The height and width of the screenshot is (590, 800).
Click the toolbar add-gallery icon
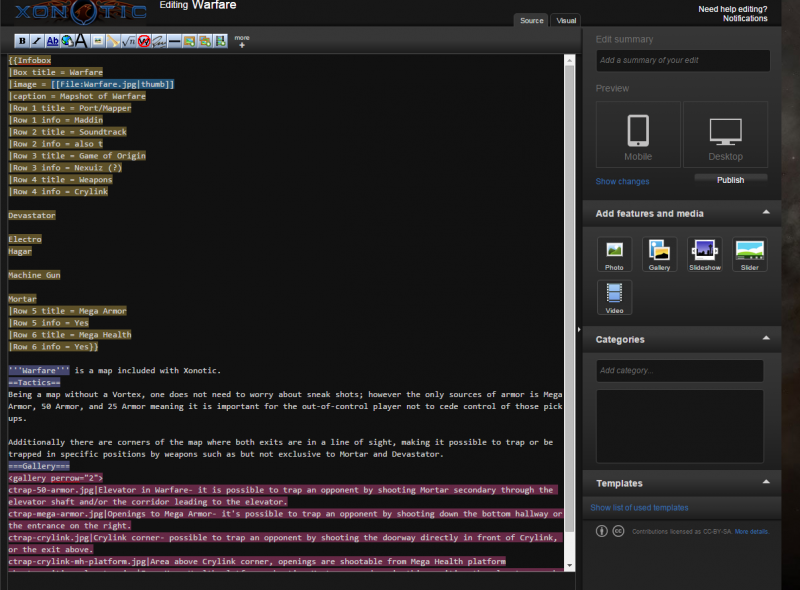[x=205, y=41]
